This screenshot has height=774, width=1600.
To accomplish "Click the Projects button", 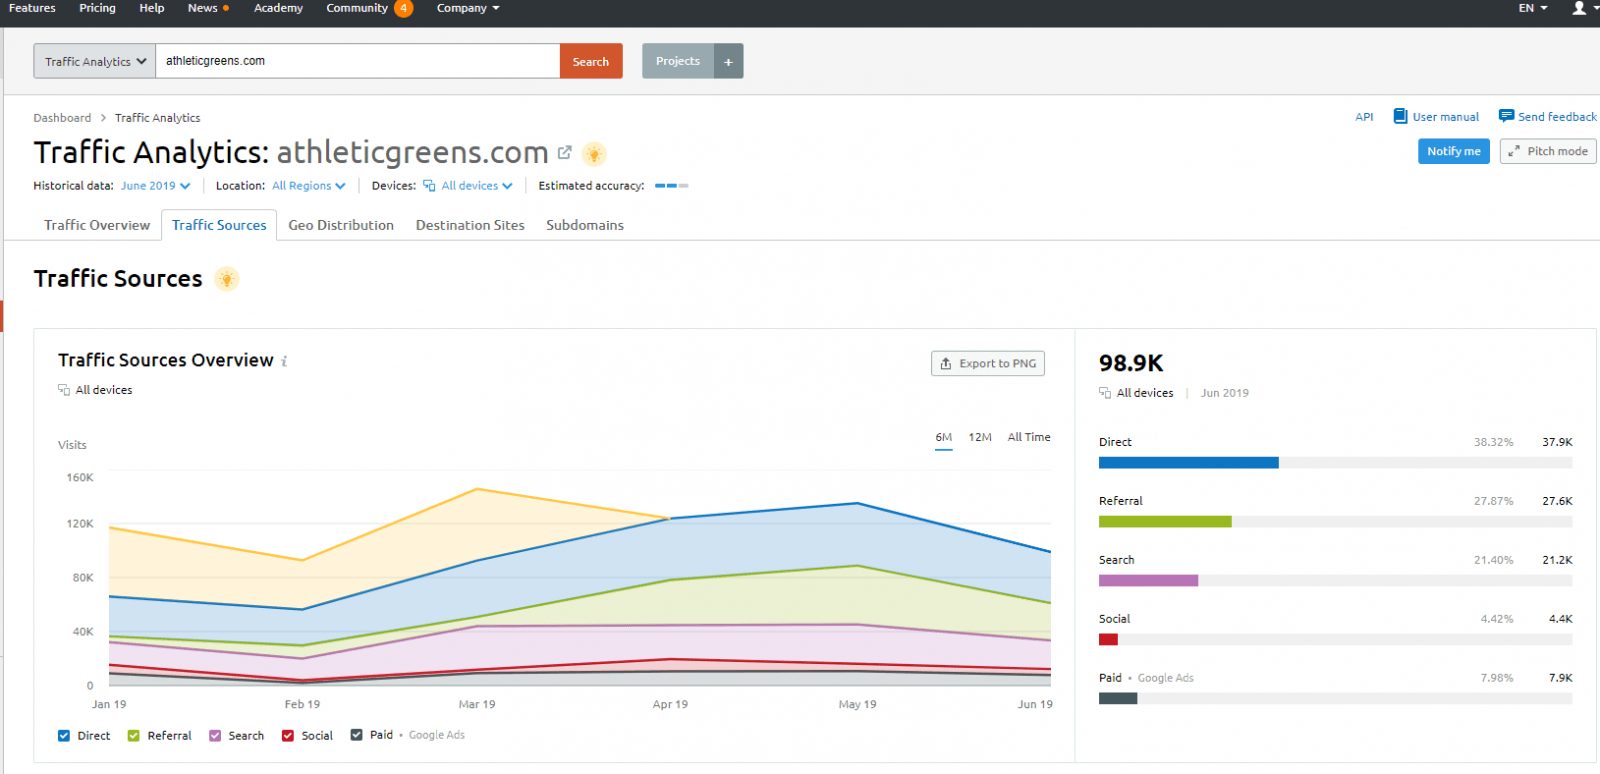I will pyautogui.click(x=678, y=61).
